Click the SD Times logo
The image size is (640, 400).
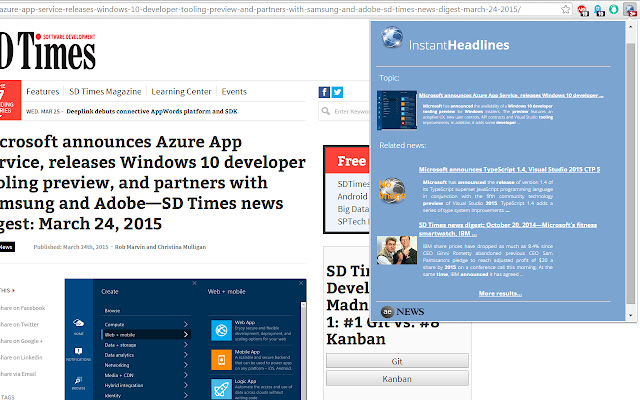pos(48,51)
